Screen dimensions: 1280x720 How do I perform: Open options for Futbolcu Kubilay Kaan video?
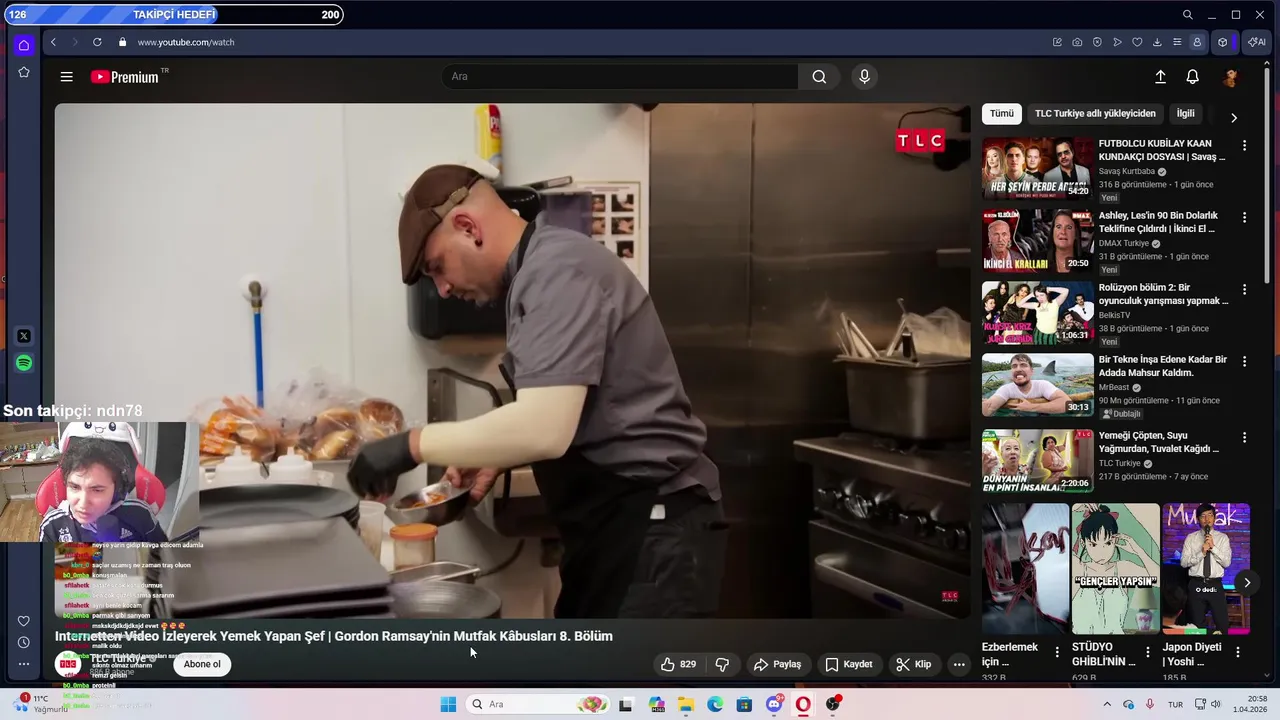1244,146
